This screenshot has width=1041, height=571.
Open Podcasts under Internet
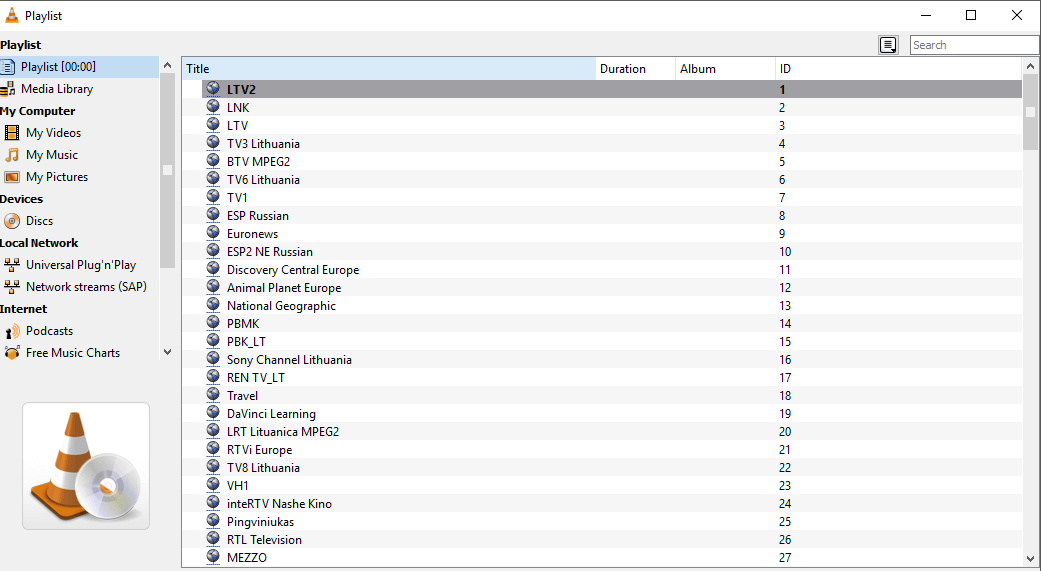click(x=49, y=331)
